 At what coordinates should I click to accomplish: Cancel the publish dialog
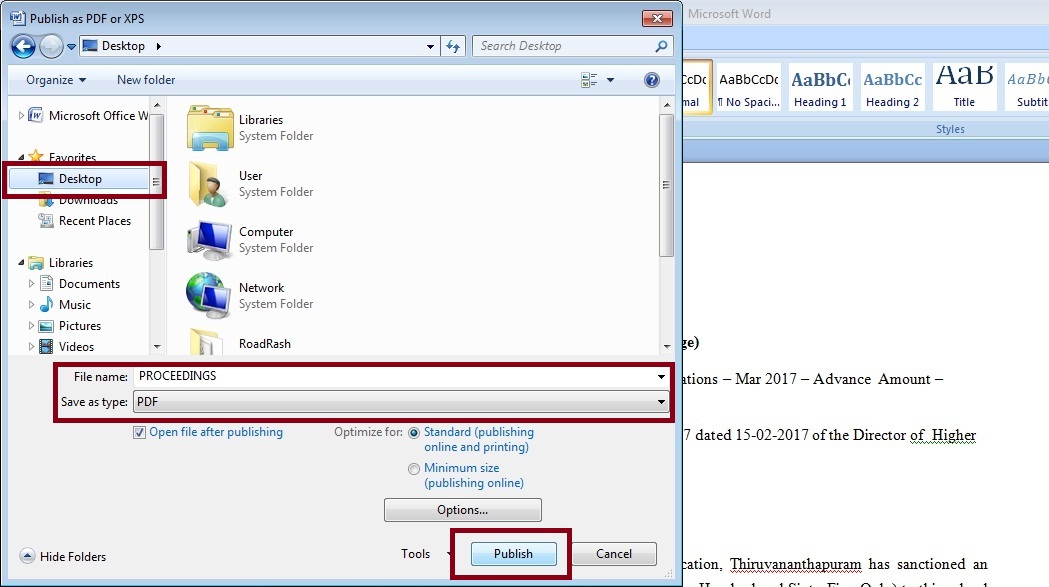[613, 554]
